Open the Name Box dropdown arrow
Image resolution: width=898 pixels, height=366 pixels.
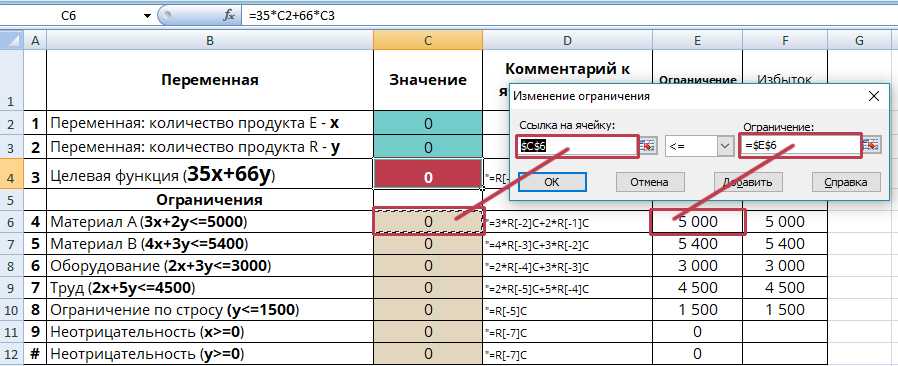click(148, 15)
